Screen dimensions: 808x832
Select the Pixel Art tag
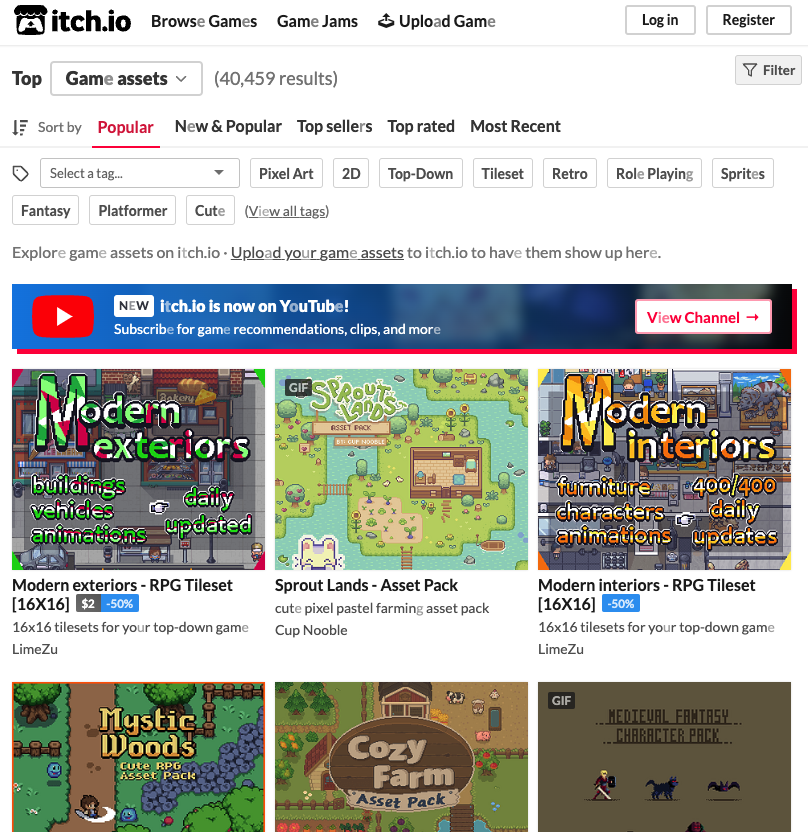286,174
